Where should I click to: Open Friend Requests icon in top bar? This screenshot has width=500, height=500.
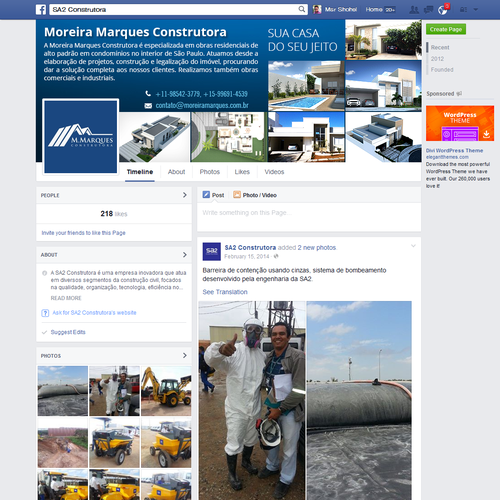pyautogui.click(x=414, y=10)
